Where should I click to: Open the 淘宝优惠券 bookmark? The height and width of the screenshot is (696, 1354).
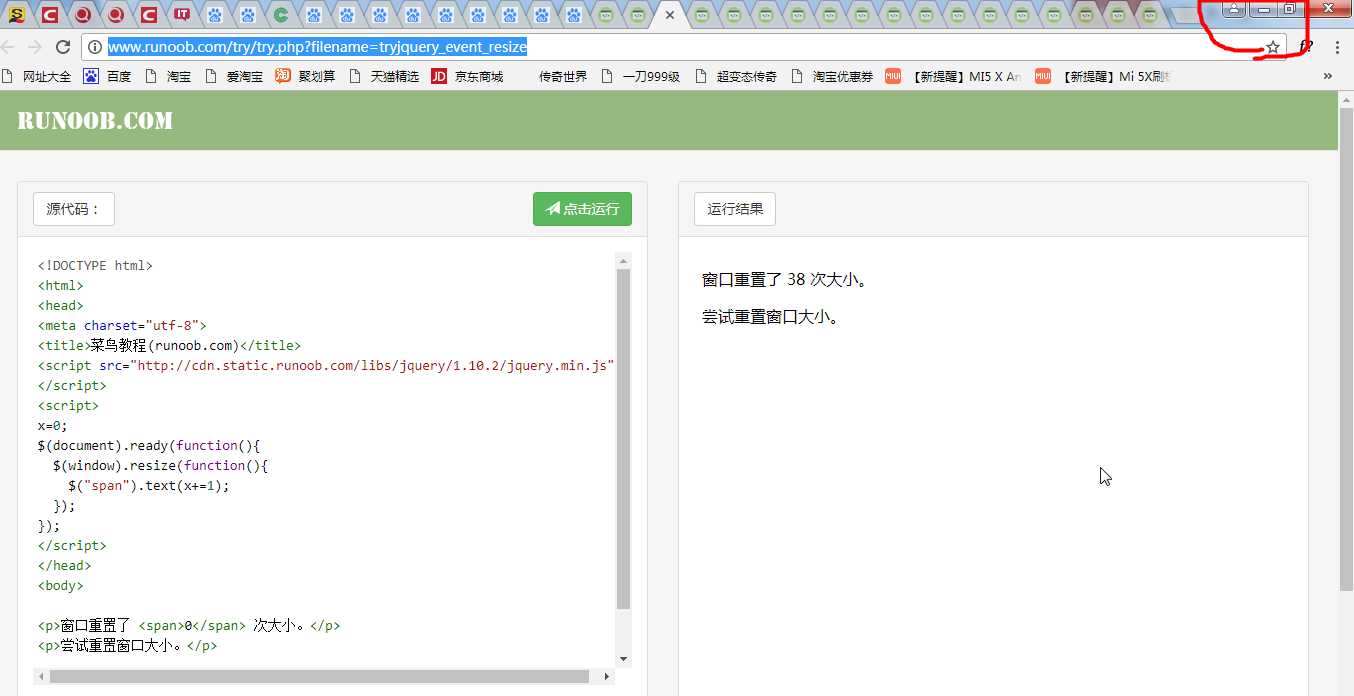[831, 76]
